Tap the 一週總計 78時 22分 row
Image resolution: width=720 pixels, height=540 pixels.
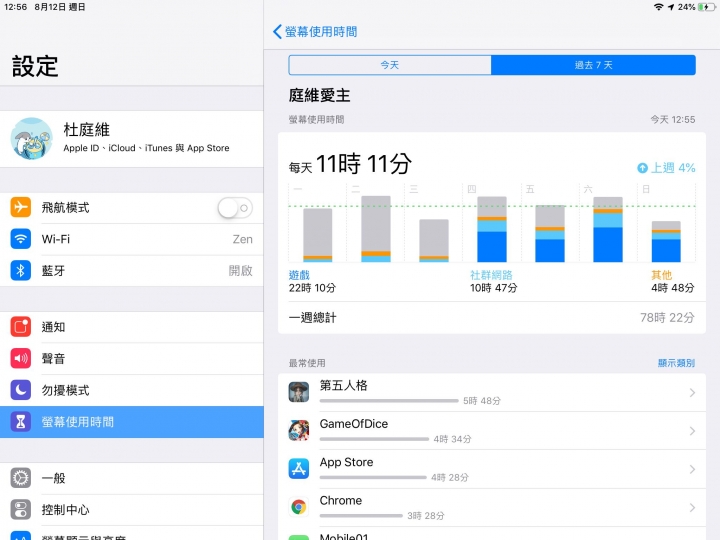pyautogui.click(x=492, y=318)
